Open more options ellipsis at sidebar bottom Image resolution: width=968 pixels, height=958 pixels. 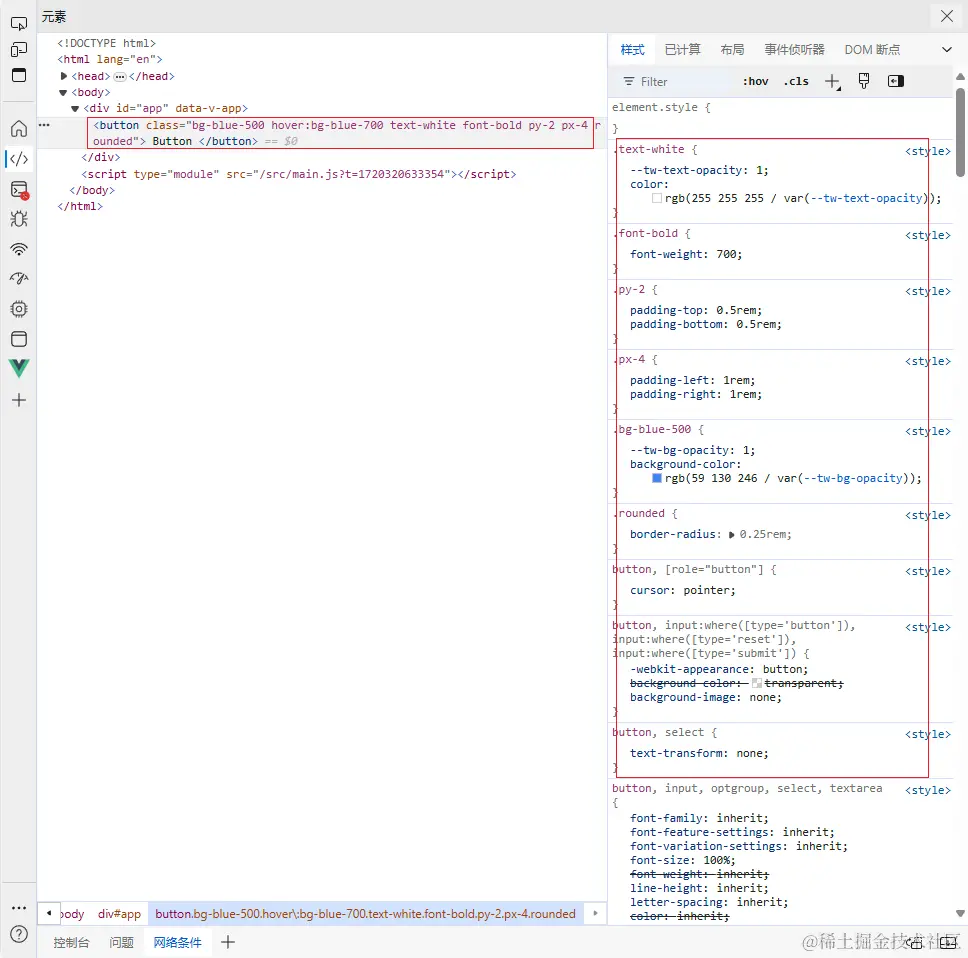tap(19, 908)
